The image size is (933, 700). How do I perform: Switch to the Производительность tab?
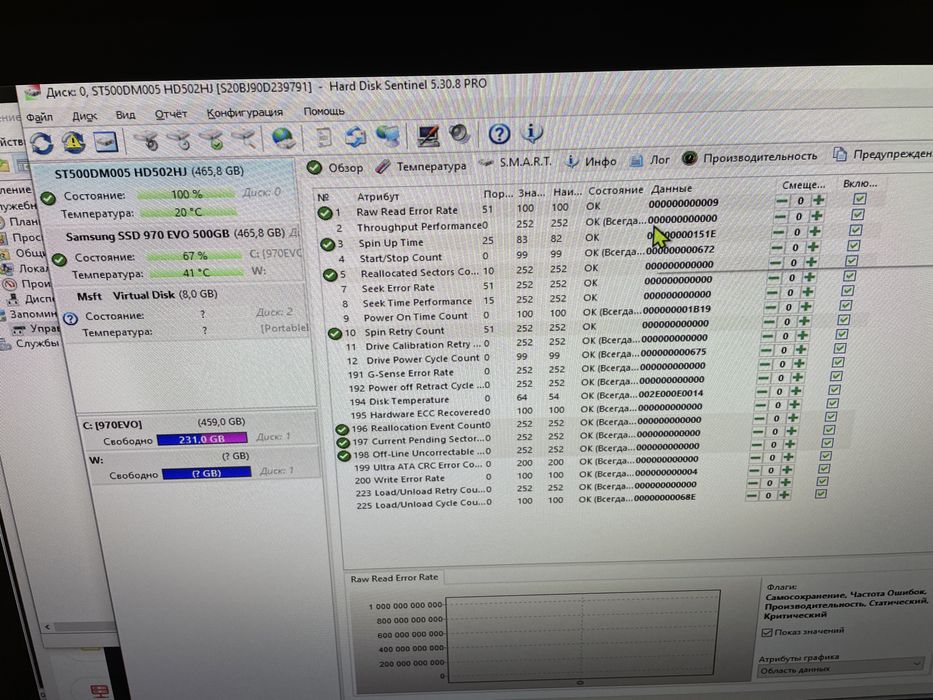(x=750, y=157)
